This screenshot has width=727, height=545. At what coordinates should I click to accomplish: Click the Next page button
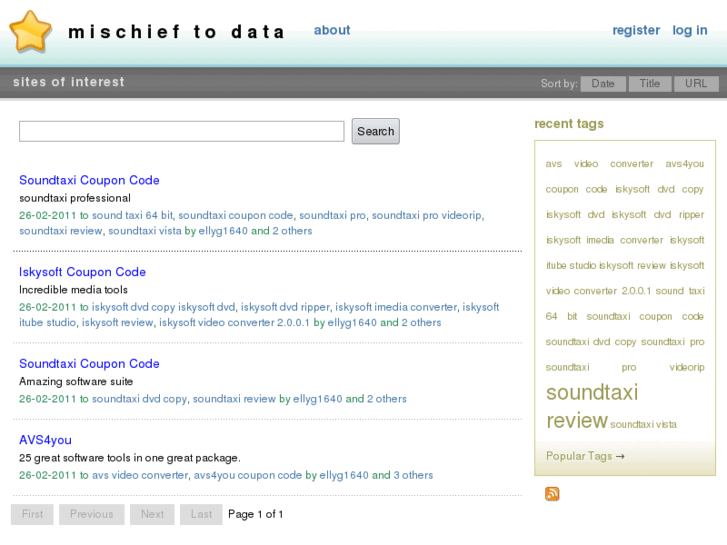pos(152,514)
